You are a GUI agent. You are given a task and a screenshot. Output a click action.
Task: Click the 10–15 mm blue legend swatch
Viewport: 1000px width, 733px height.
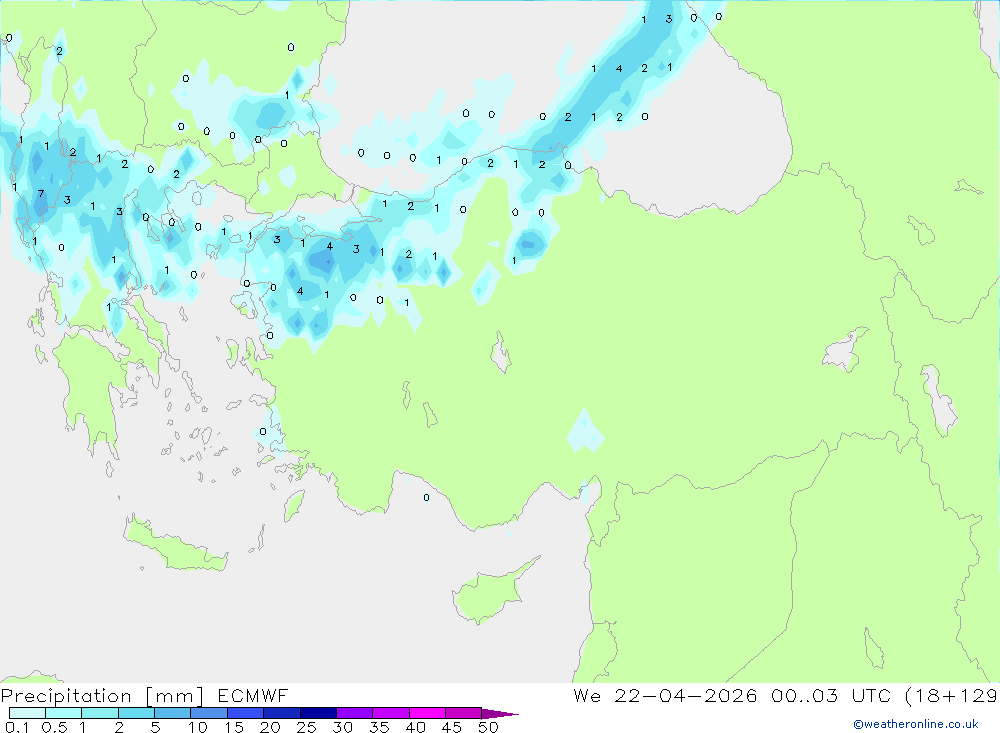click(209, 713)
